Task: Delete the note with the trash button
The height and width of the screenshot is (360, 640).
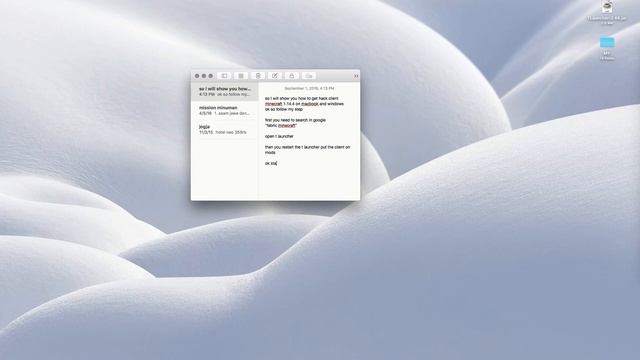Action: click(x=258, y=76)
